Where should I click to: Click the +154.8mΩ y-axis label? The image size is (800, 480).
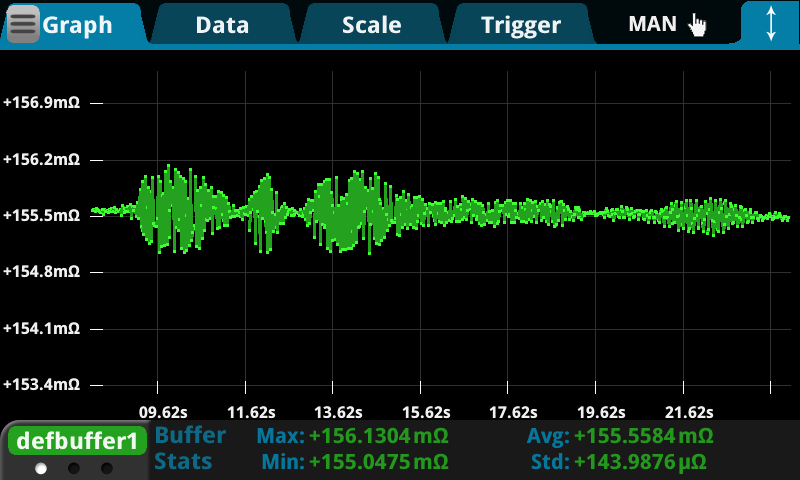click(42, 271)
